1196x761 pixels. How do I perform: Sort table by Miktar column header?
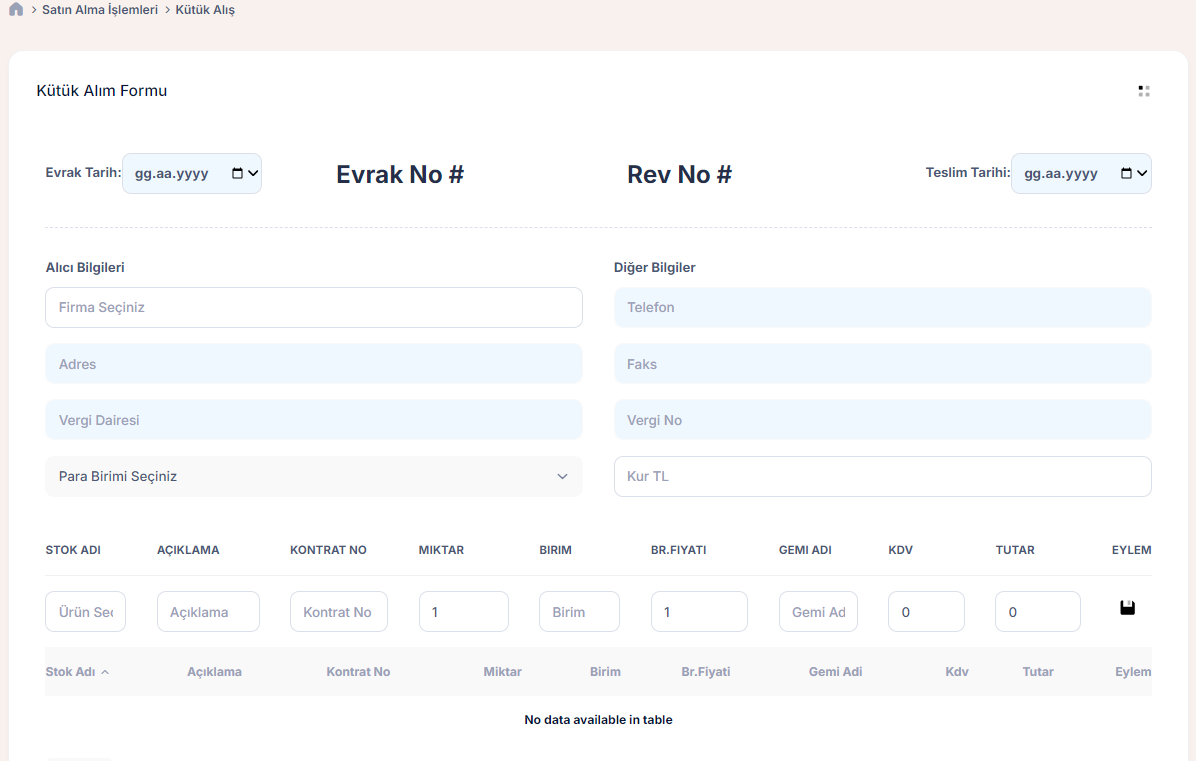(x=502, y=672)
